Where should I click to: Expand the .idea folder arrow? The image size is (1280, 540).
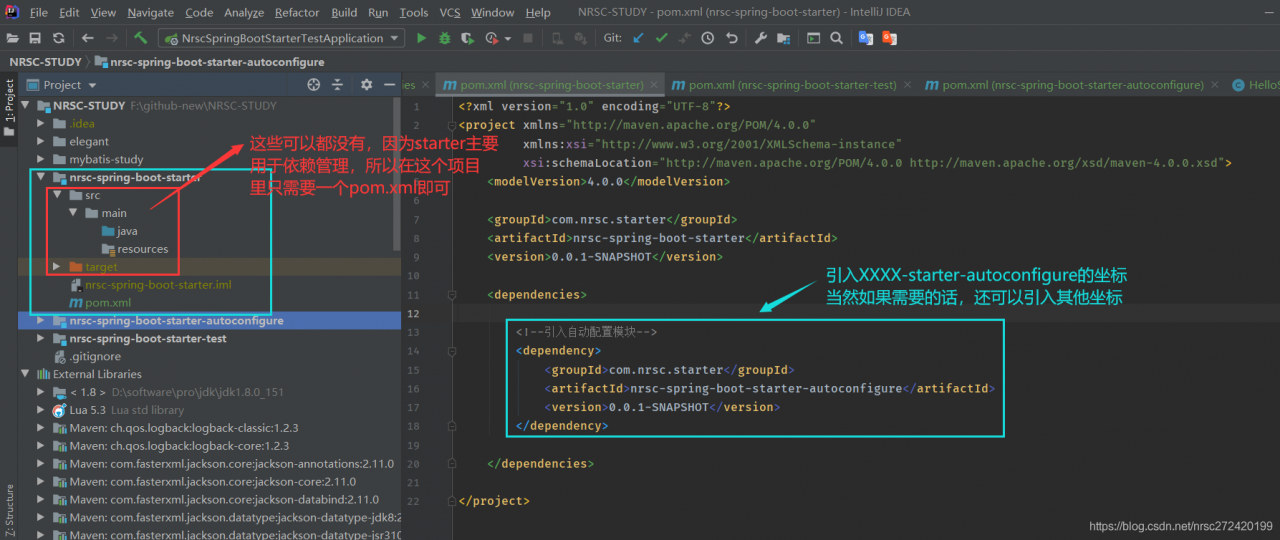[42, 123]
